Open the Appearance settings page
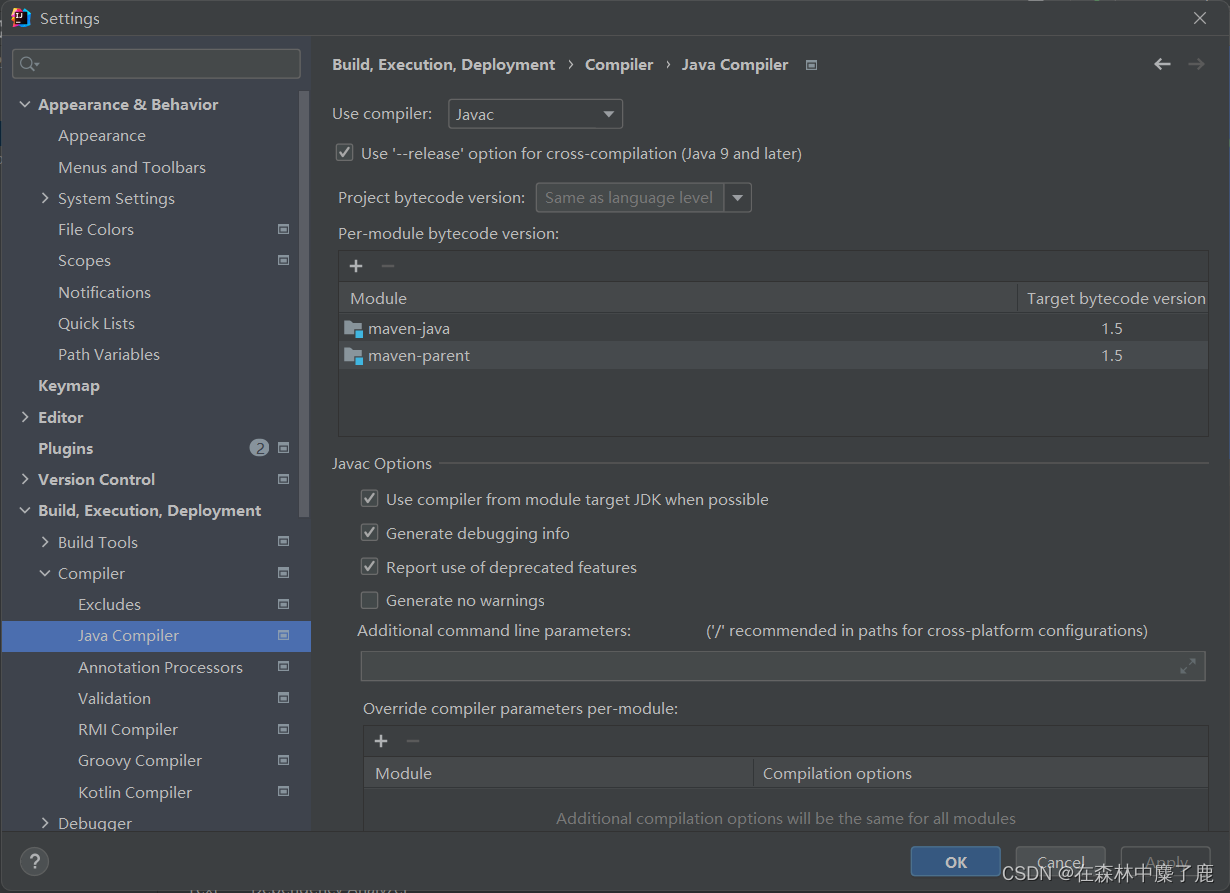This screenshot has height=893, width=1230. [x=102, y=136]
